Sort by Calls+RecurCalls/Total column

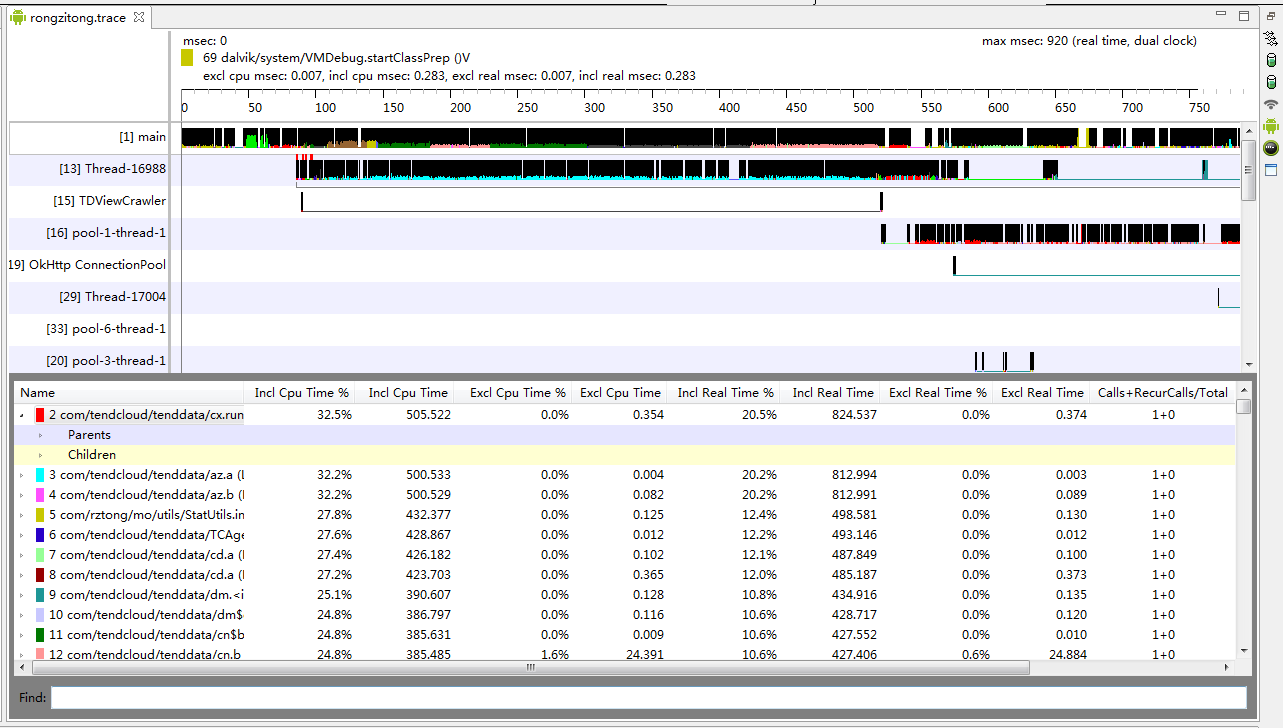(1162, 393)
